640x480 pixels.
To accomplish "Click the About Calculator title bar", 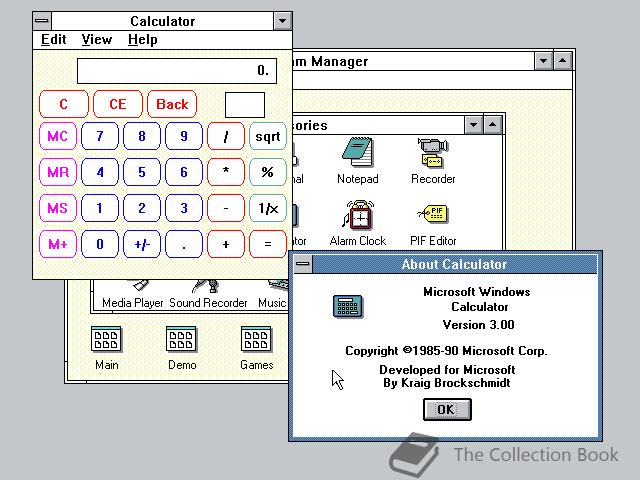I will click(x=454, y=264).
